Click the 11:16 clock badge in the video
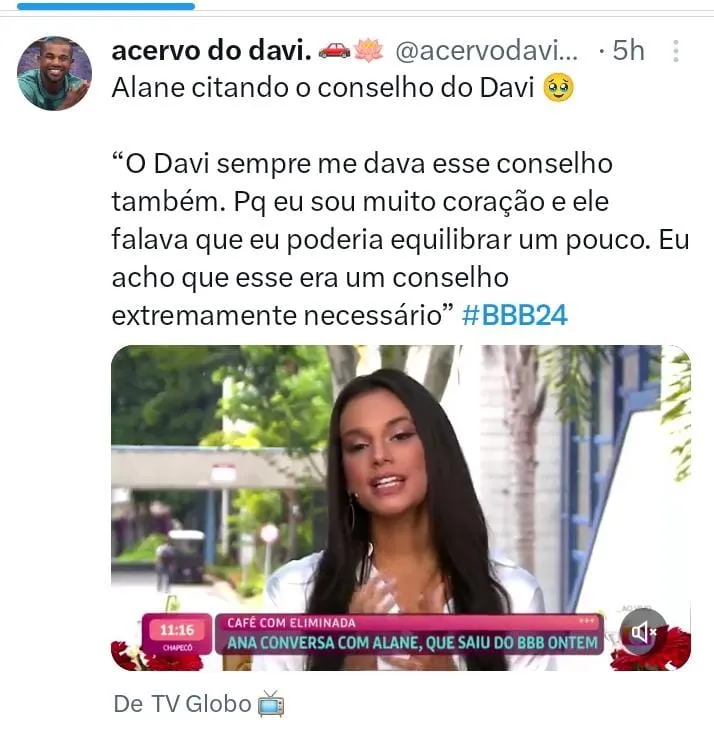The image size is (714, 729). [177, 635]
